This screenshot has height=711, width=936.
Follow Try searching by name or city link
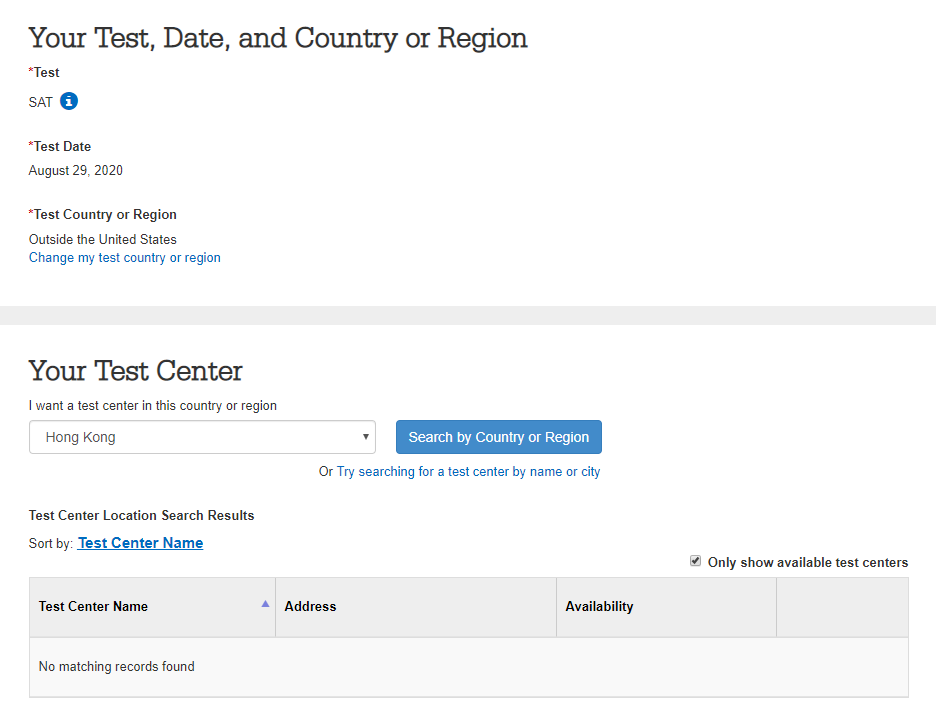tap(469, 472)
